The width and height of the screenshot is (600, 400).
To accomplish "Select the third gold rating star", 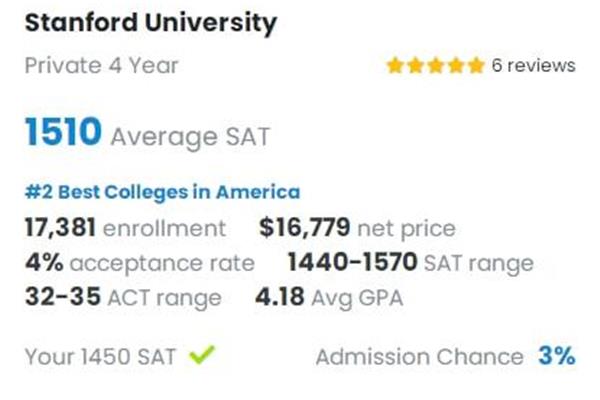I will tap(435, 65).
